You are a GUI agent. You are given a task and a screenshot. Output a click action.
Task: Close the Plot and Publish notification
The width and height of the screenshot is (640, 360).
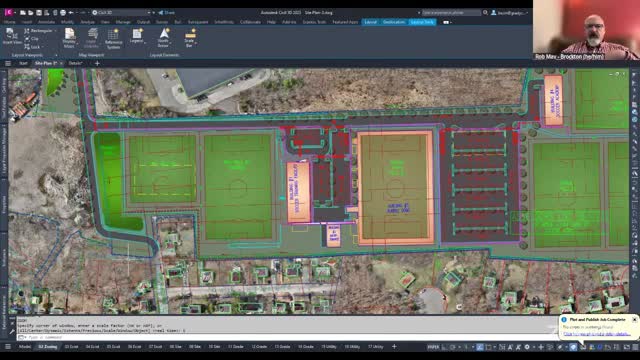coord(634,320)
